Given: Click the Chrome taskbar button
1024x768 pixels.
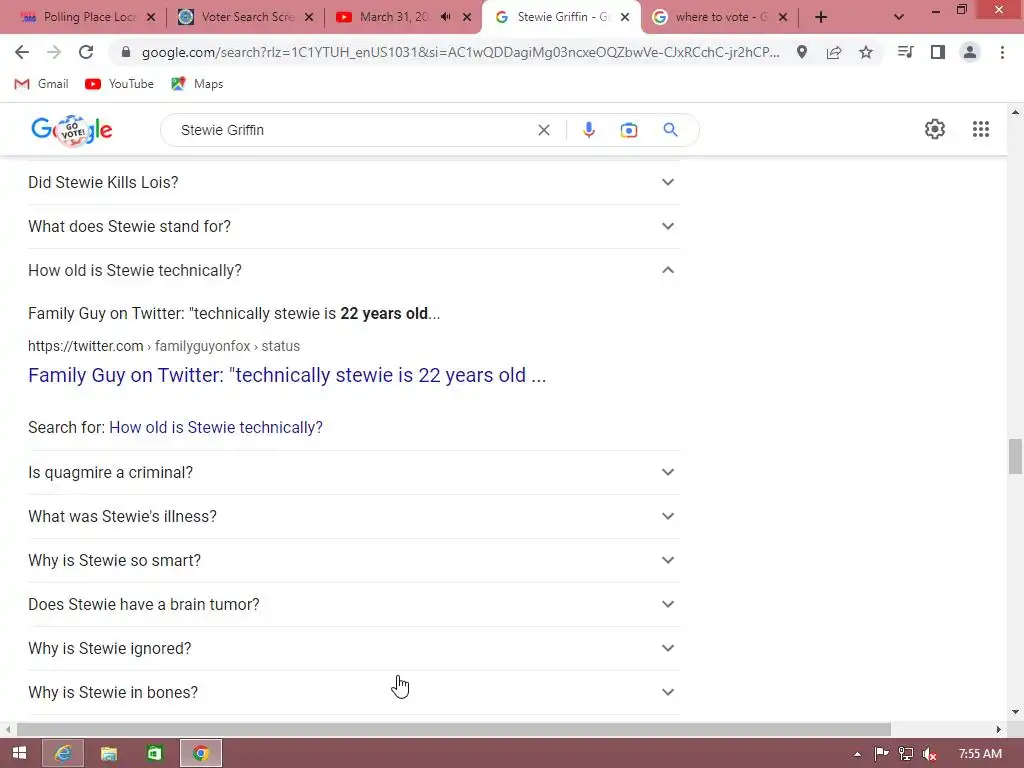Looking at the screenshot, I should [x=200, y=753].
